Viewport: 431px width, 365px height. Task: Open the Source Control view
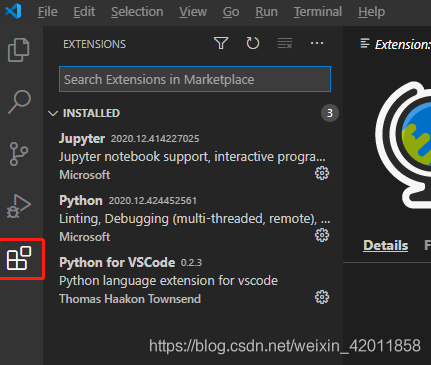(19, 154)
